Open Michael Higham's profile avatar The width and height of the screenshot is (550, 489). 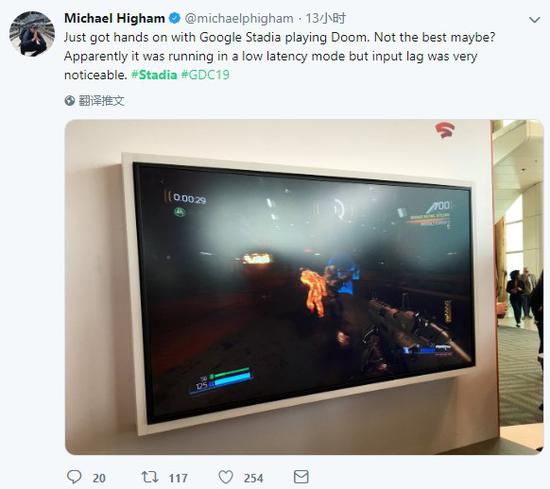point(32,34)
